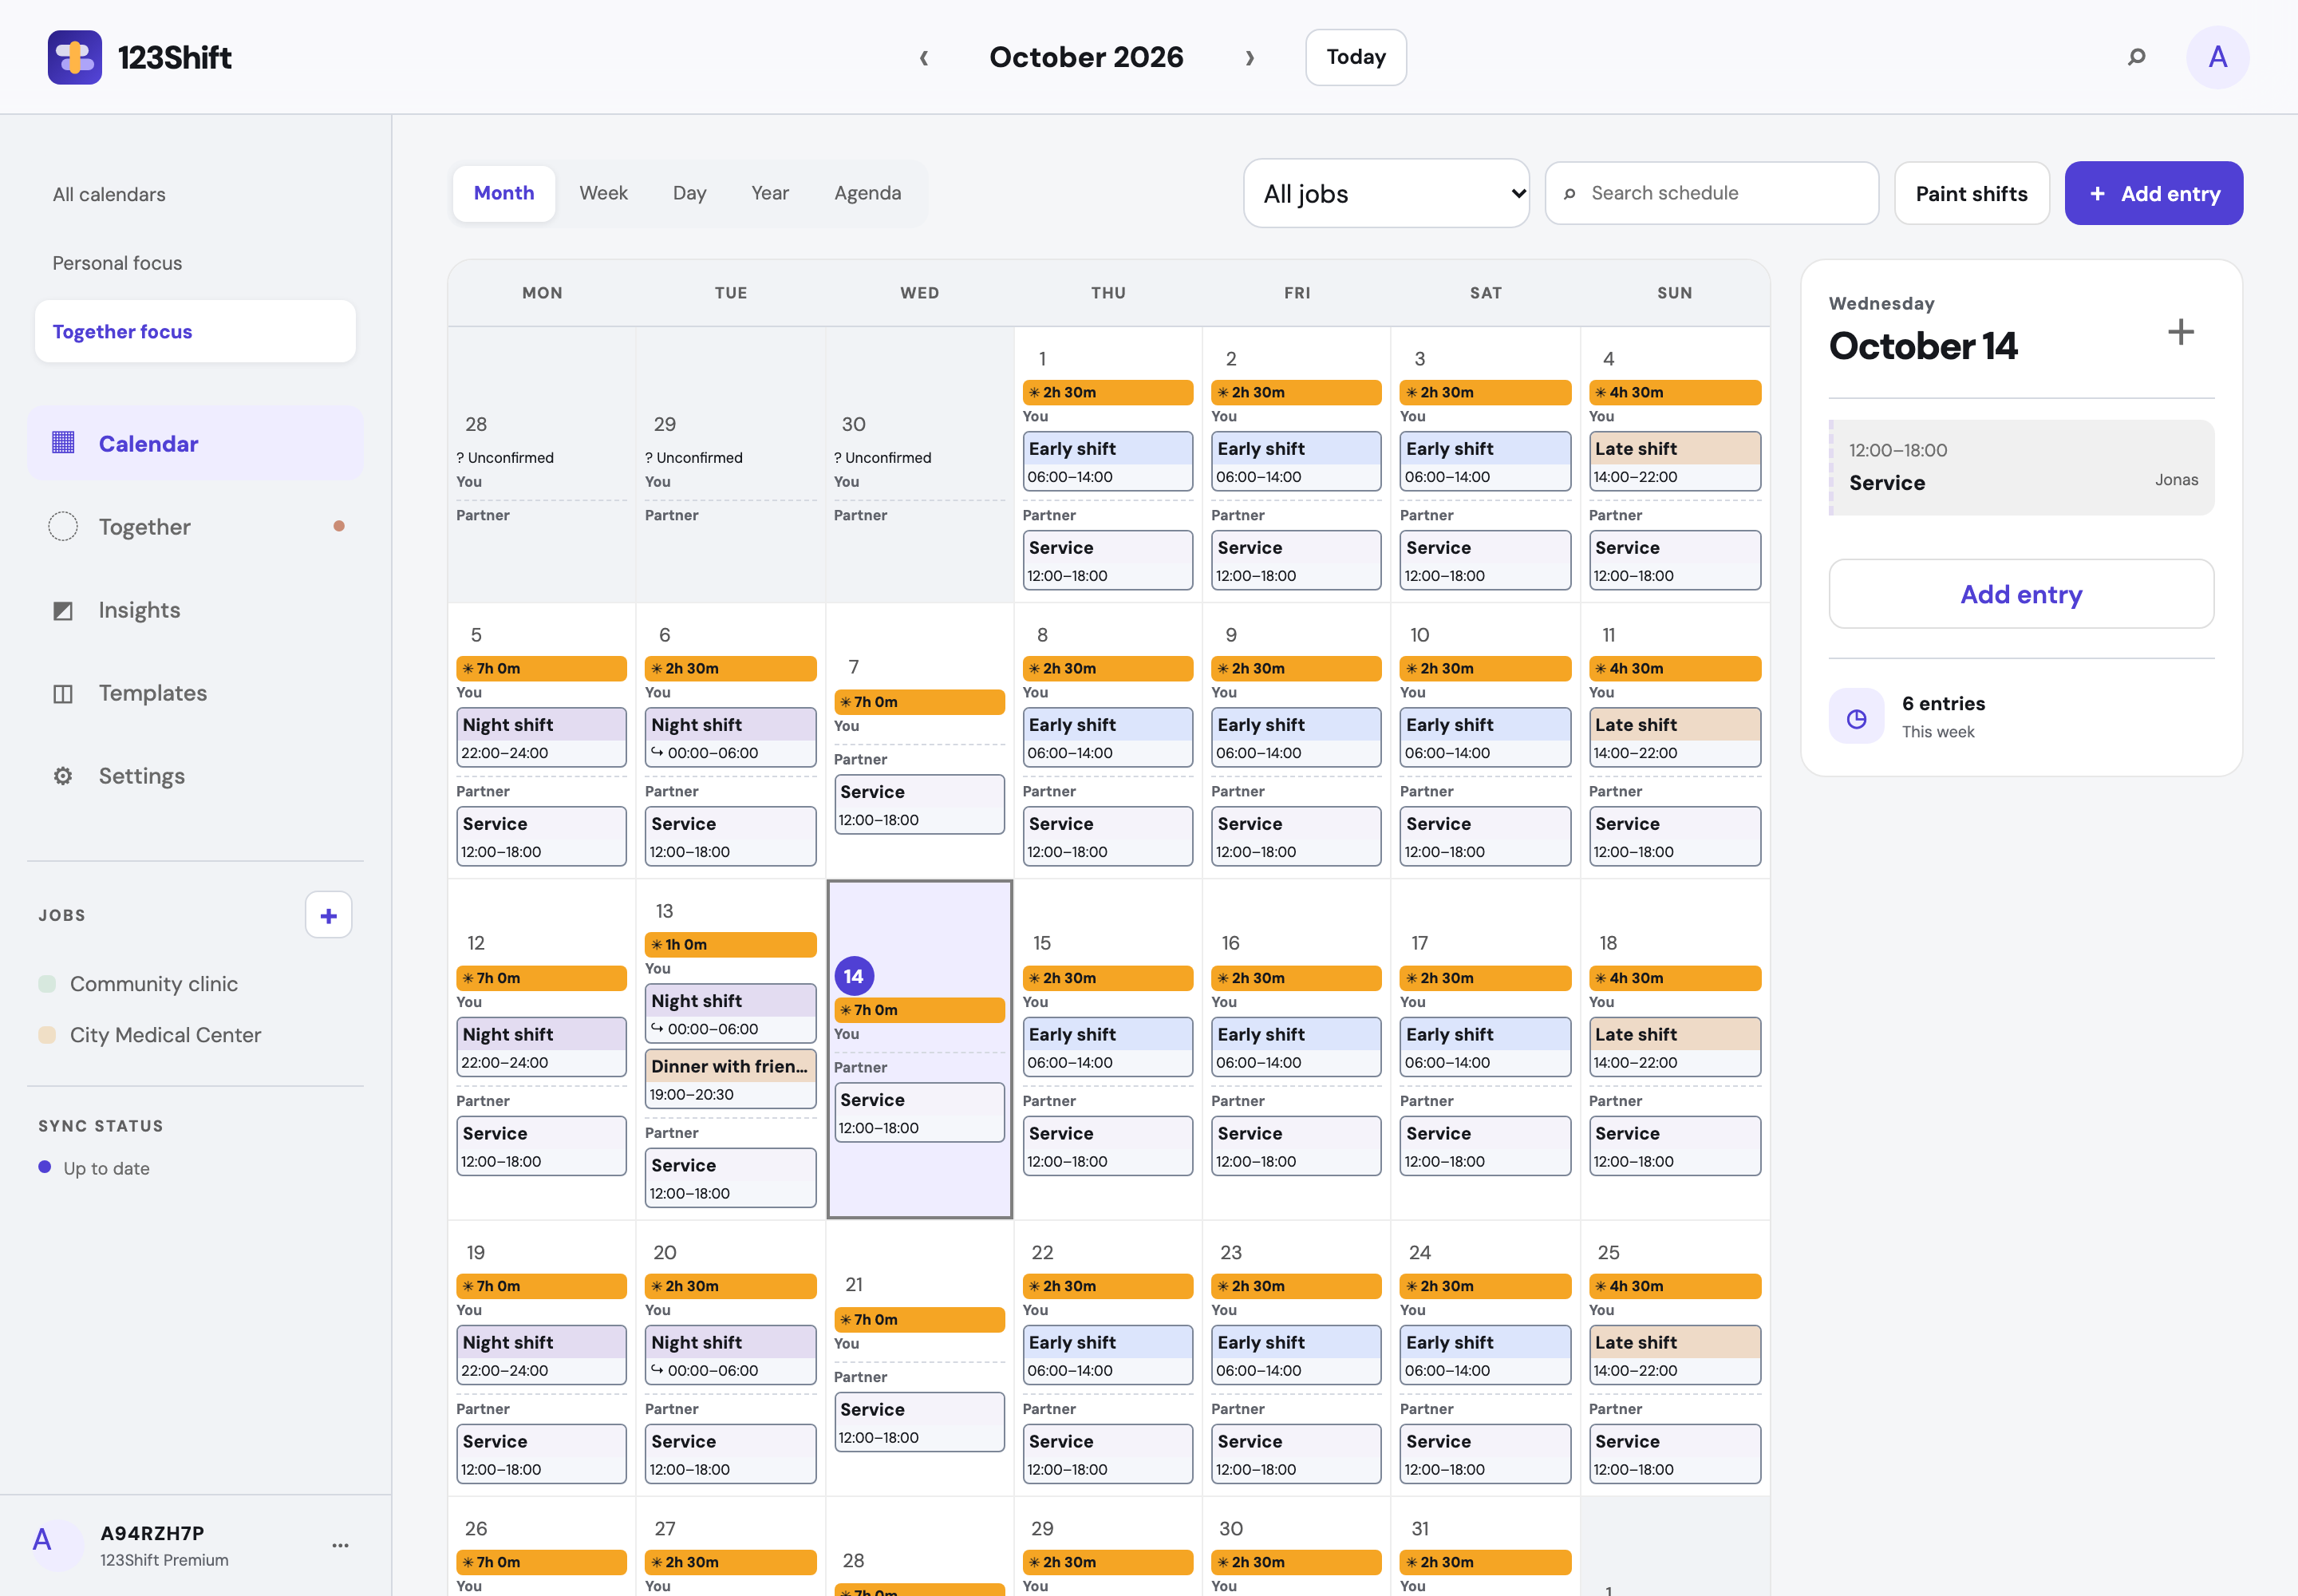Switch to Agenda view tab

coord(867,193)
